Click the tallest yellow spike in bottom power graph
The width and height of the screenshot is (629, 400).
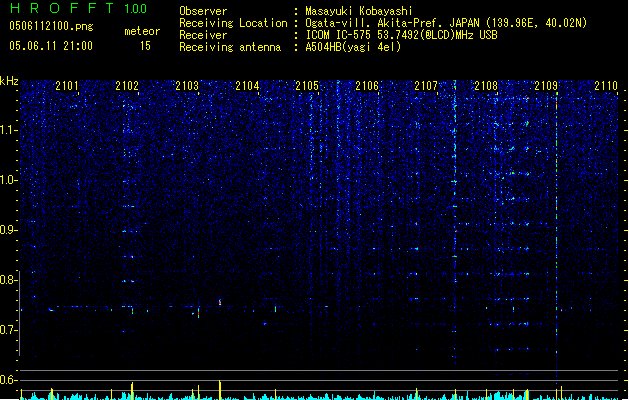coord(220,390)
